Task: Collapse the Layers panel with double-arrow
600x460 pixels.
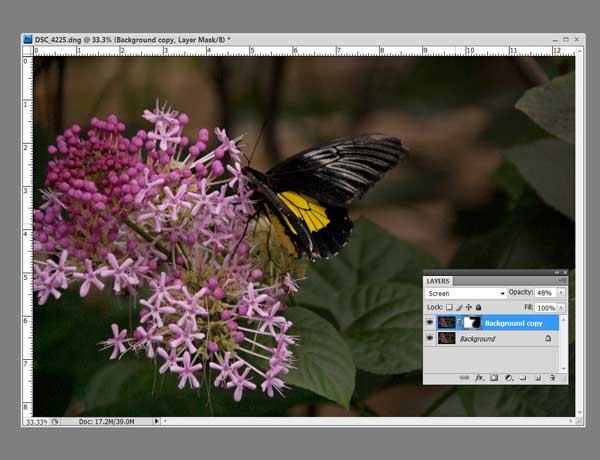Action: click(557, 272)
